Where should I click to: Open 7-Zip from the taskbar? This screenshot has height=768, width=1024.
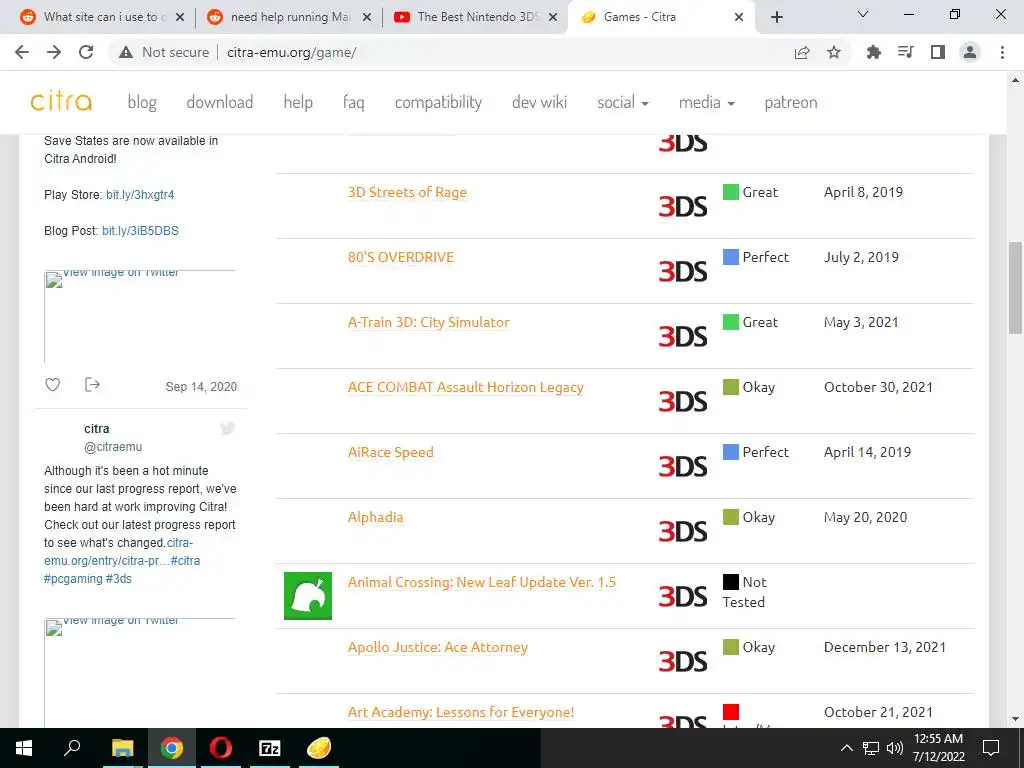[270, 748]
